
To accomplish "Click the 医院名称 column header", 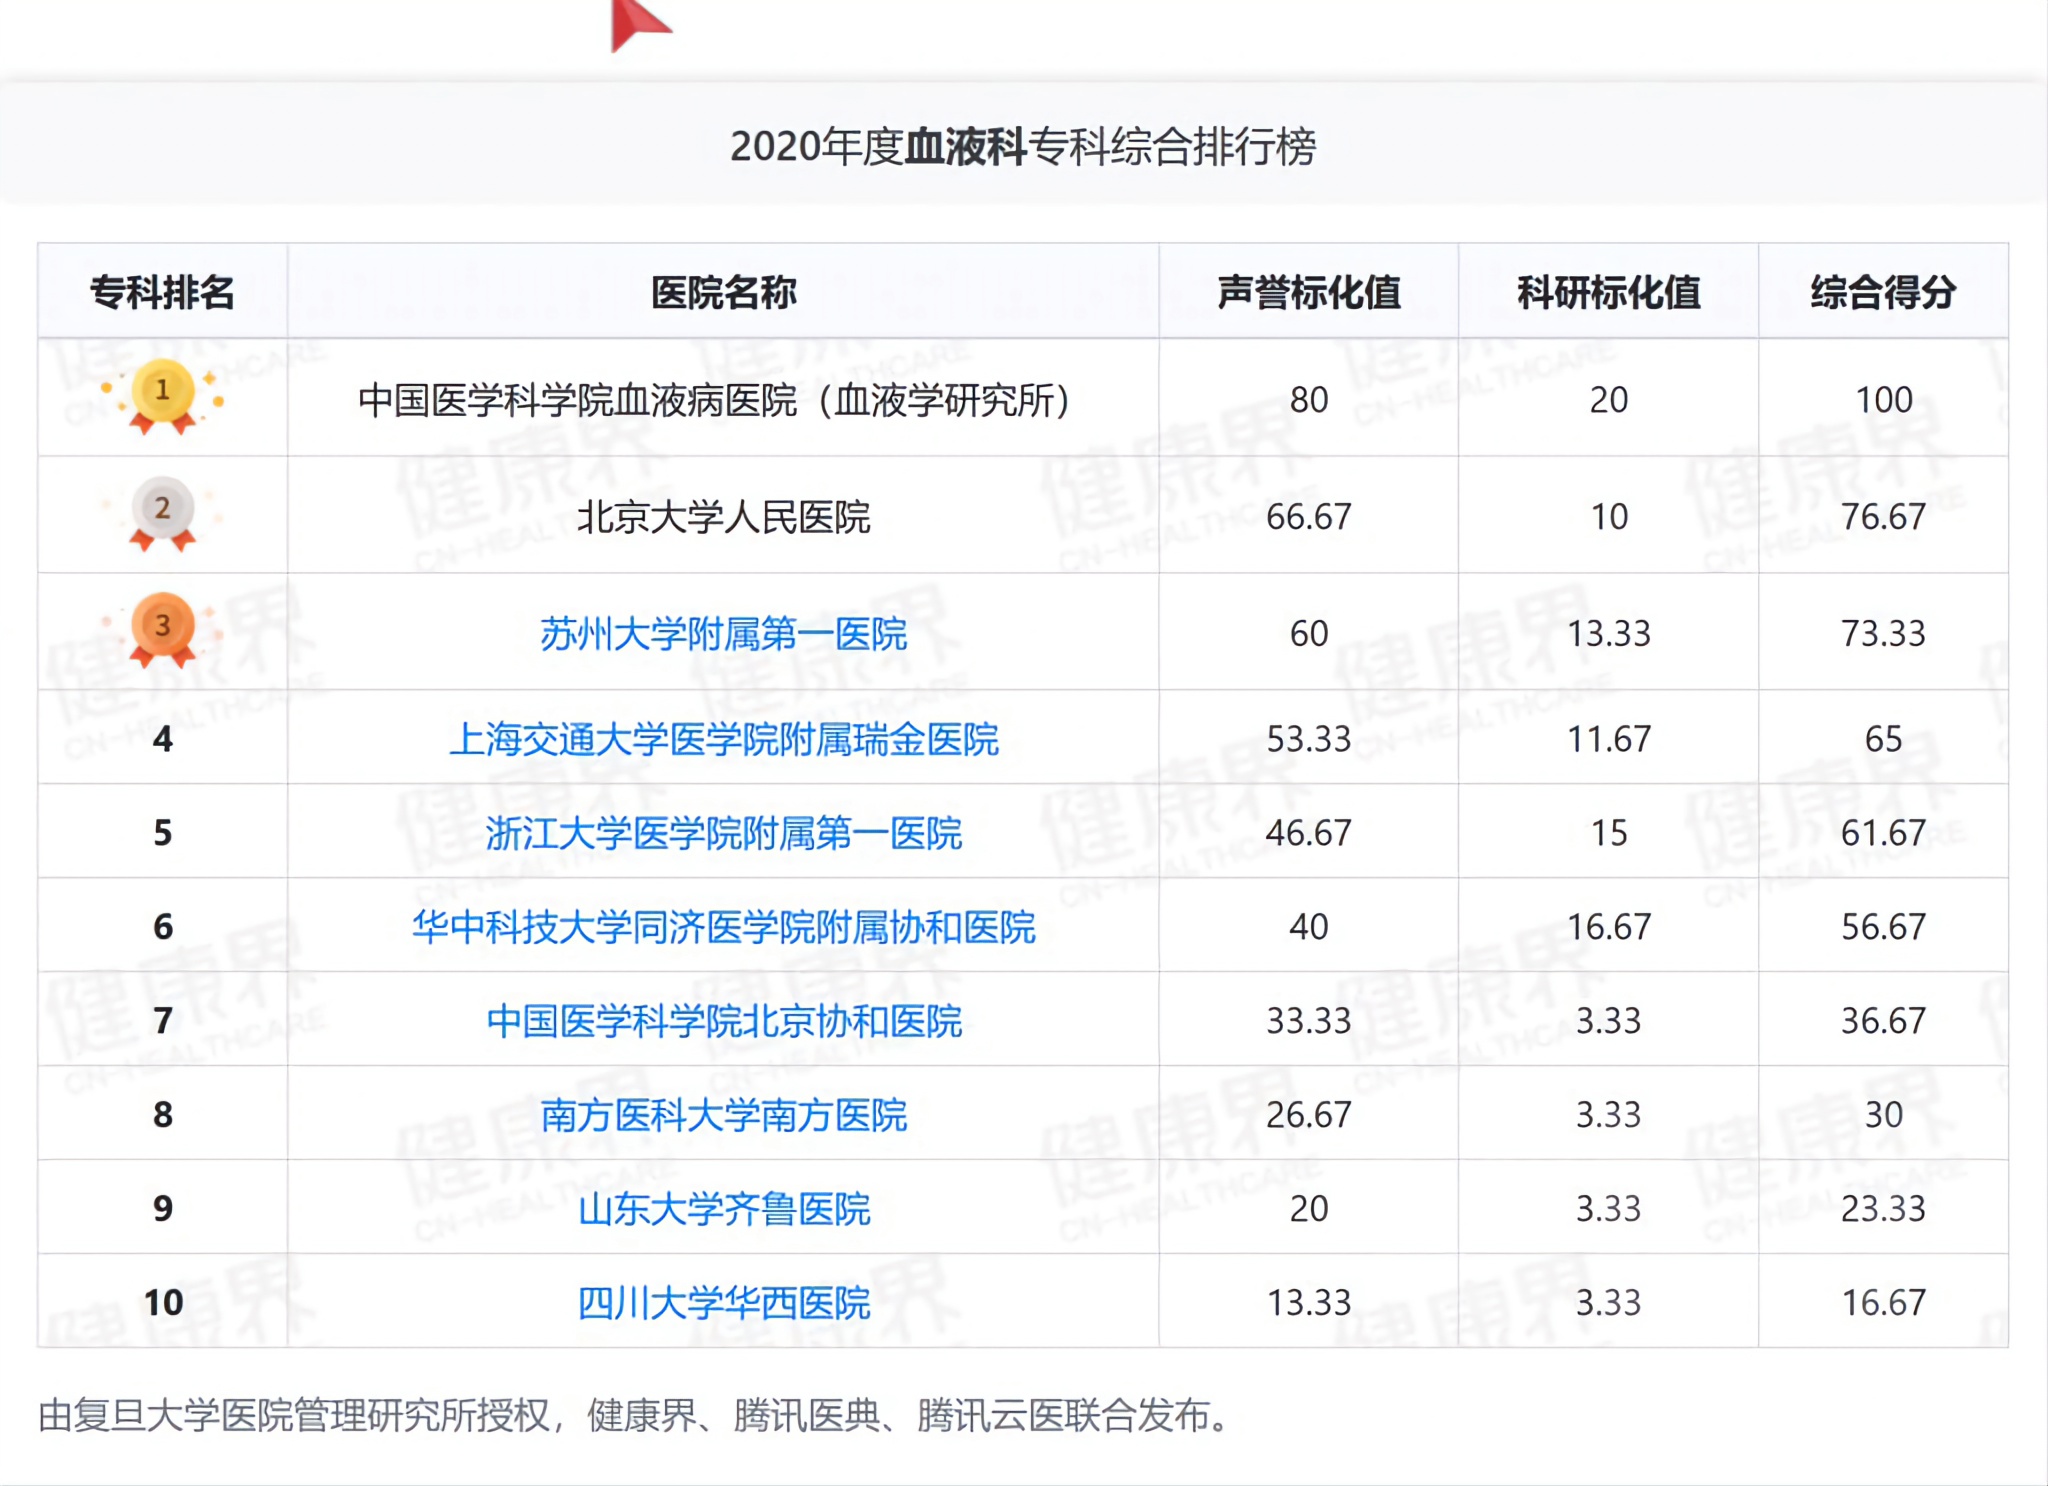I will point(723,292).
